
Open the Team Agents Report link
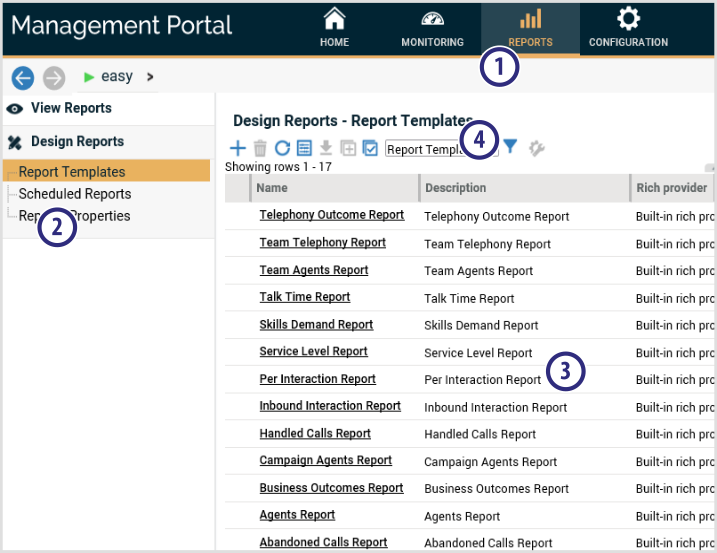coord(314,270)
